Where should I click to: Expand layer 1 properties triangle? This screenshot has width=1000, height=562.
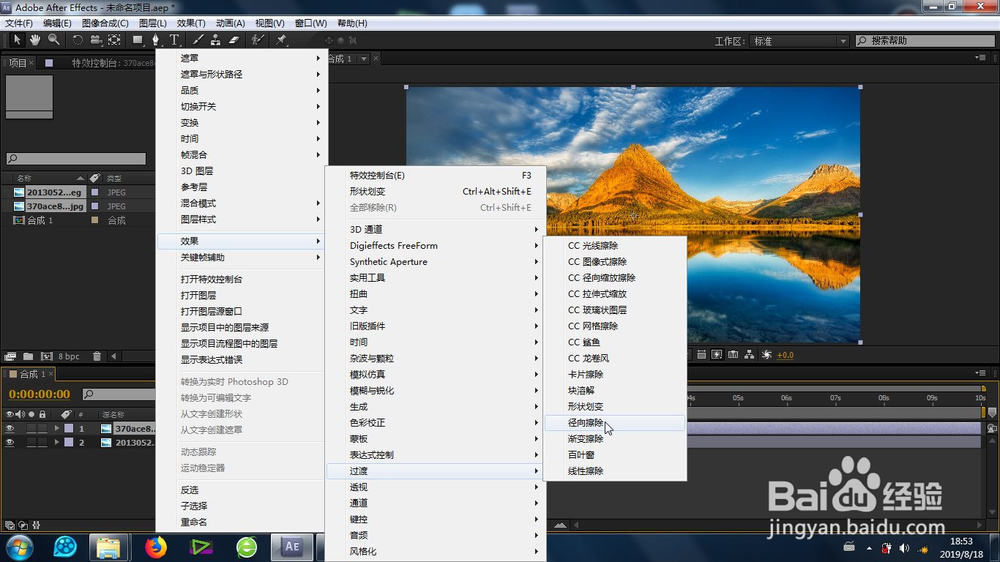click(x=57, y=429)
